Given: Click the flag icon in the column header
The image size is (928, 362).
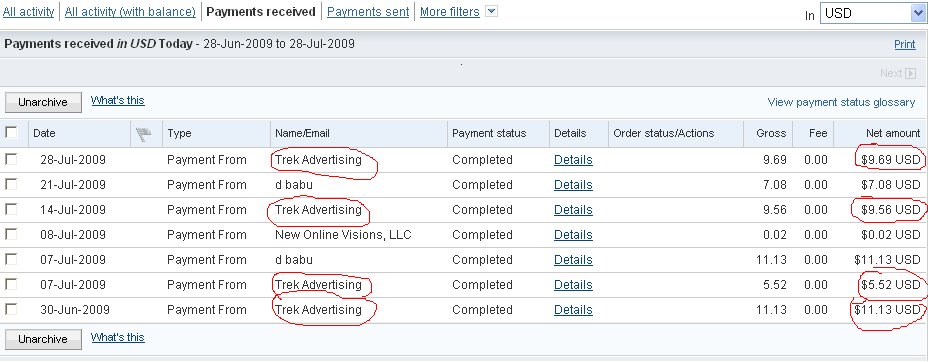Looking at the screenshot, I should tap(143, 135).
